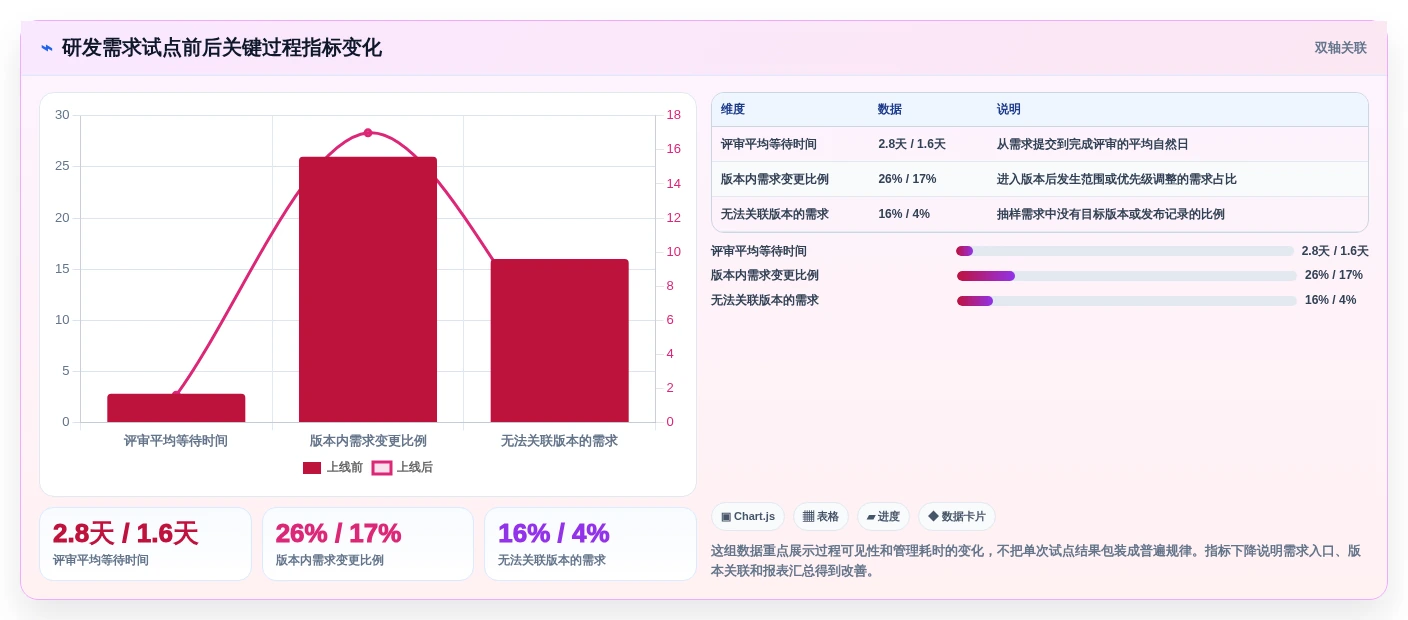Image resolution: width=1408 pixels, height=620 pixels.
Task: Click the 维度 column header
Action: click(733, 110)
